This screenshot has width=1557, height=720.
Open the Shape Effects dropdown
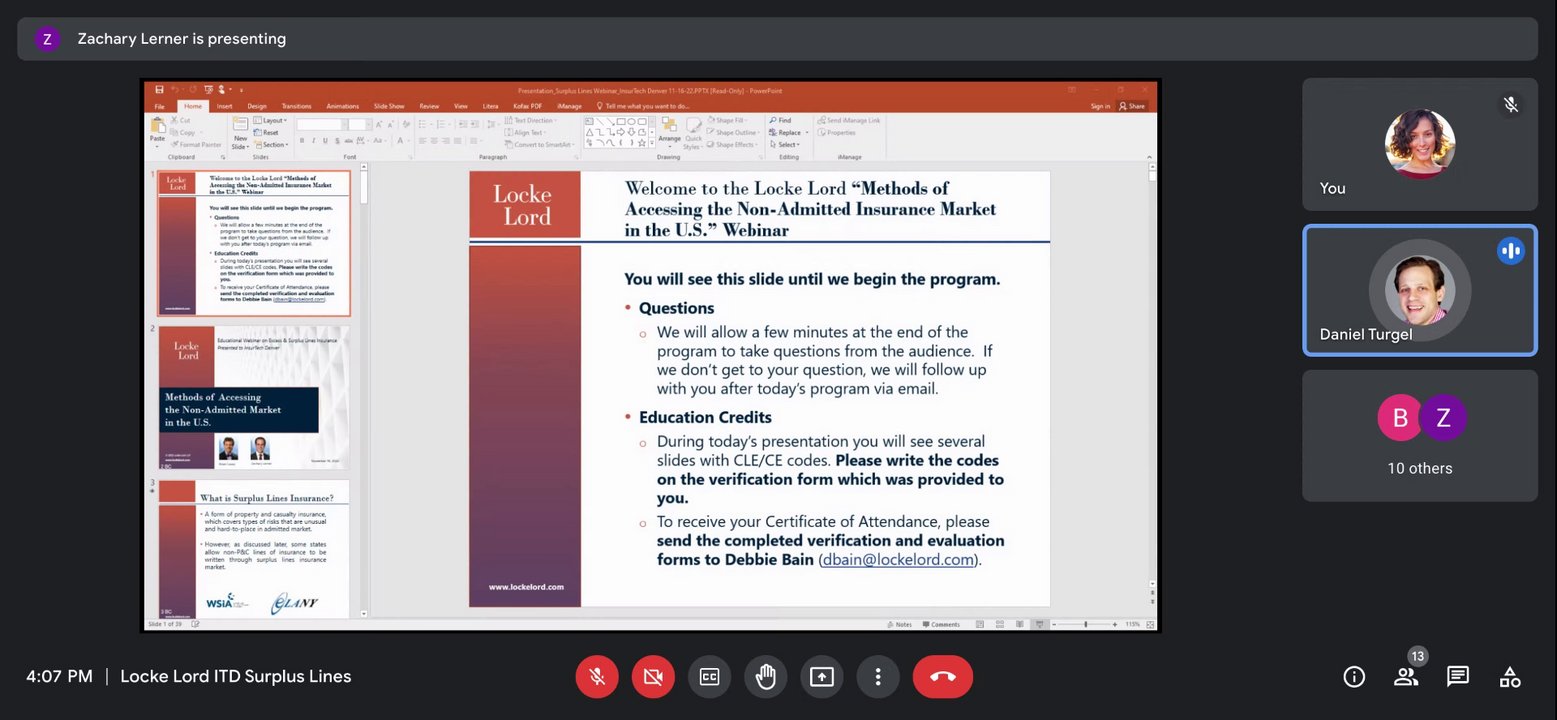[731, 145]
